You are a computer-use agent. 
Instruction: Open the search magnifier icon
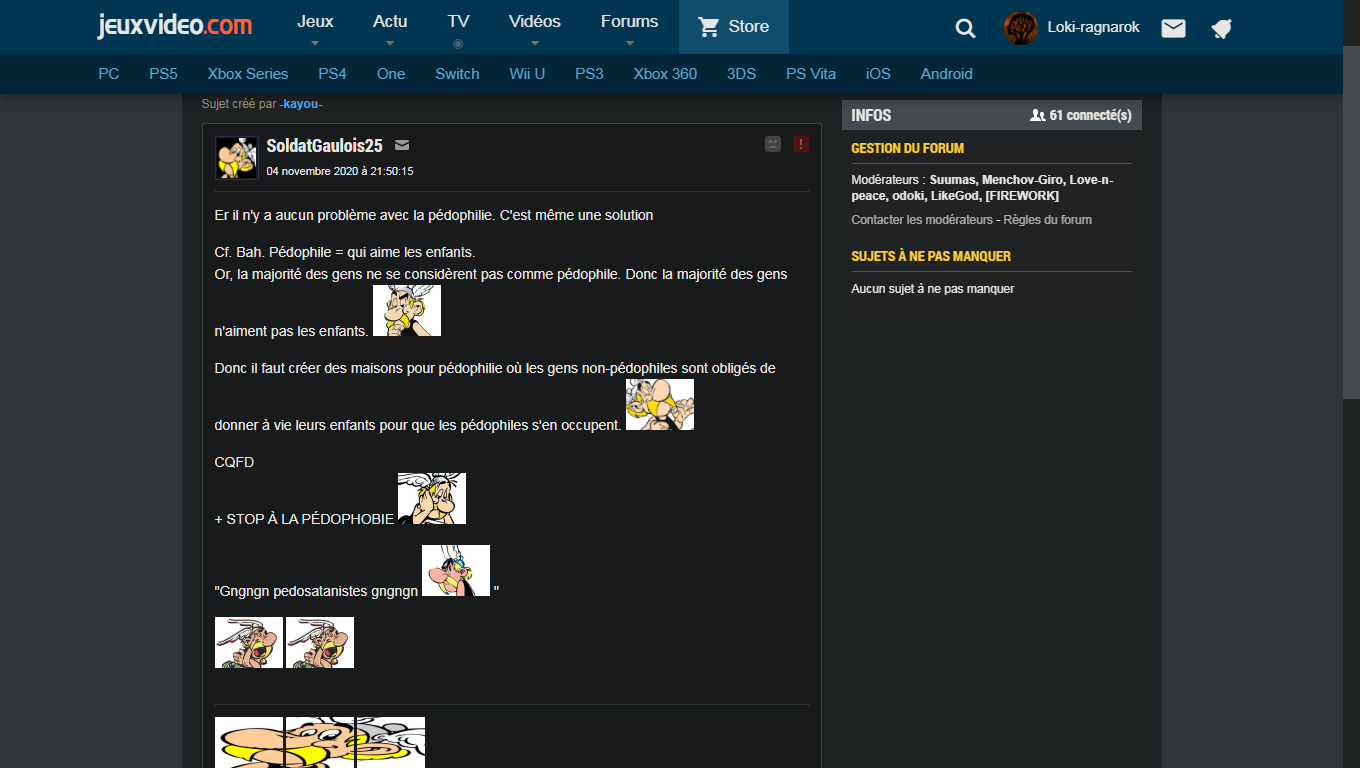coord(965,28)
